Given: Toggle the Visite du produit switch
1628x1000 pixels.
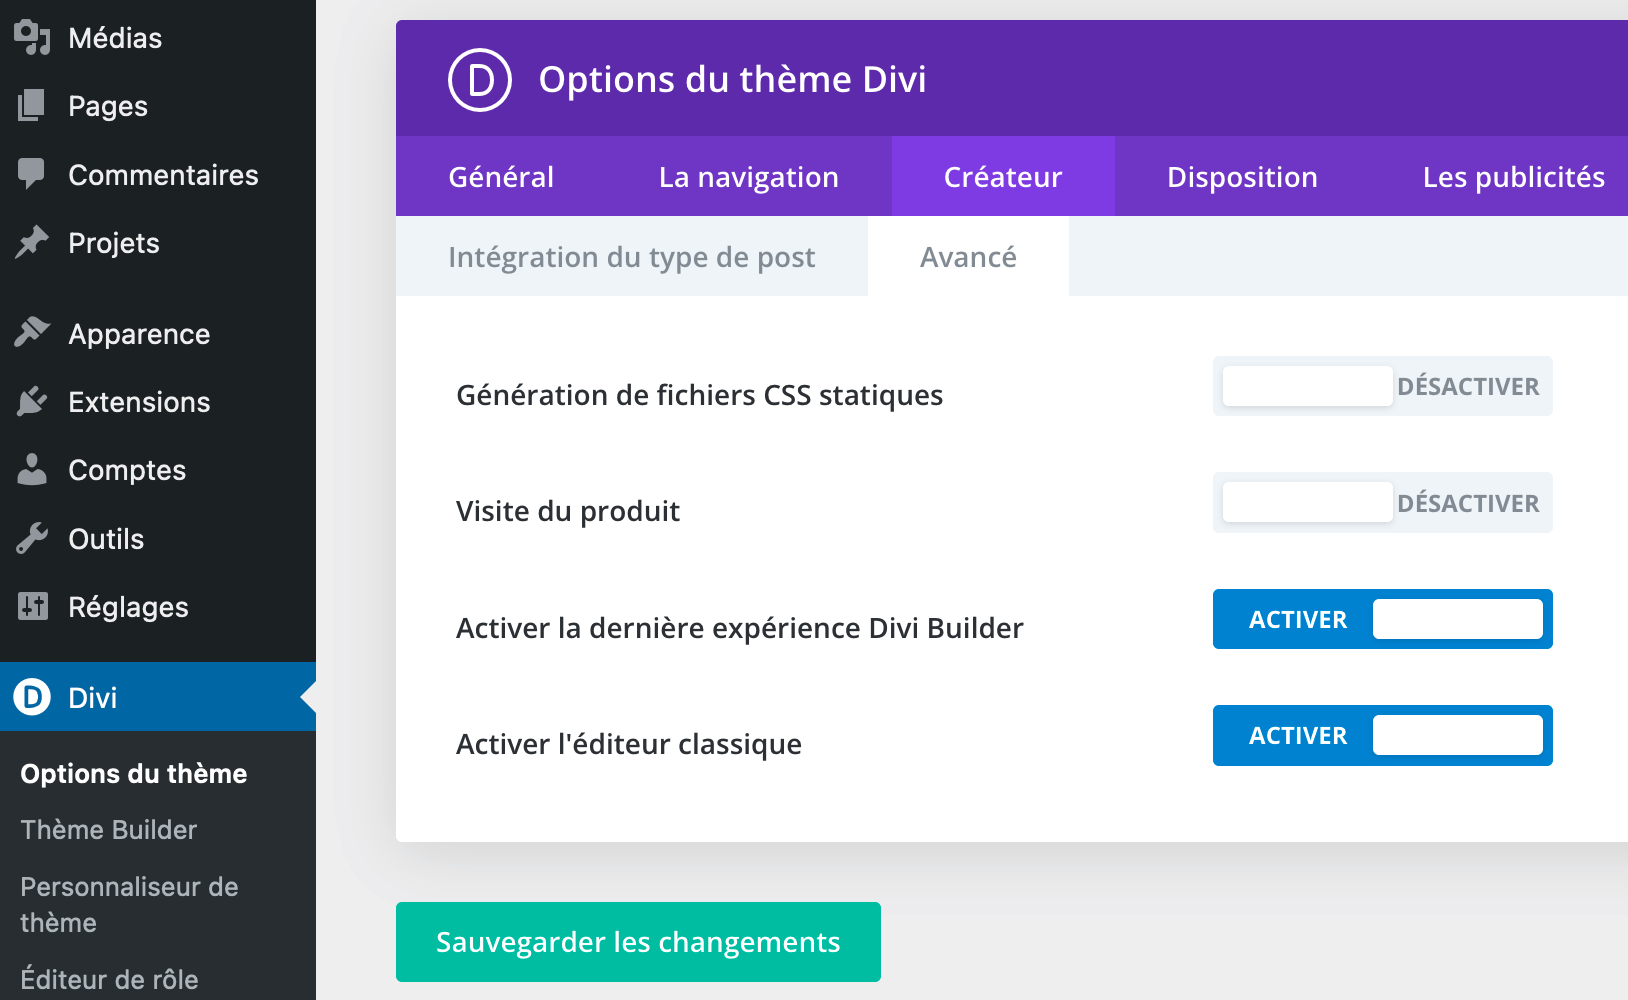Looking at the screenshot, I should coord(1382,503).
